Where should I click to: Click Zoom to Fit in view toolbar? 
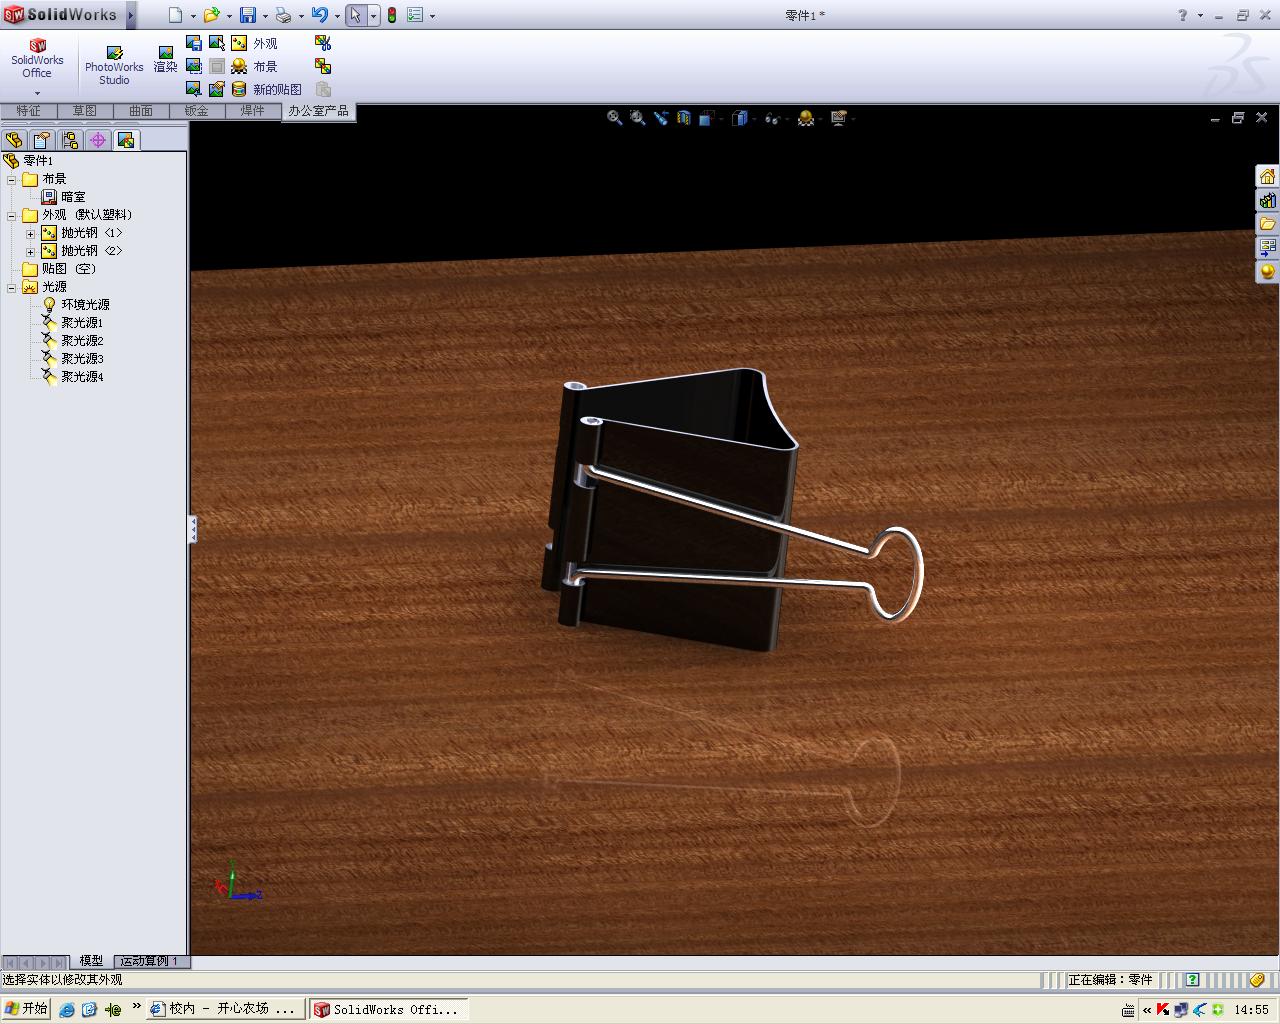(615, 118)
